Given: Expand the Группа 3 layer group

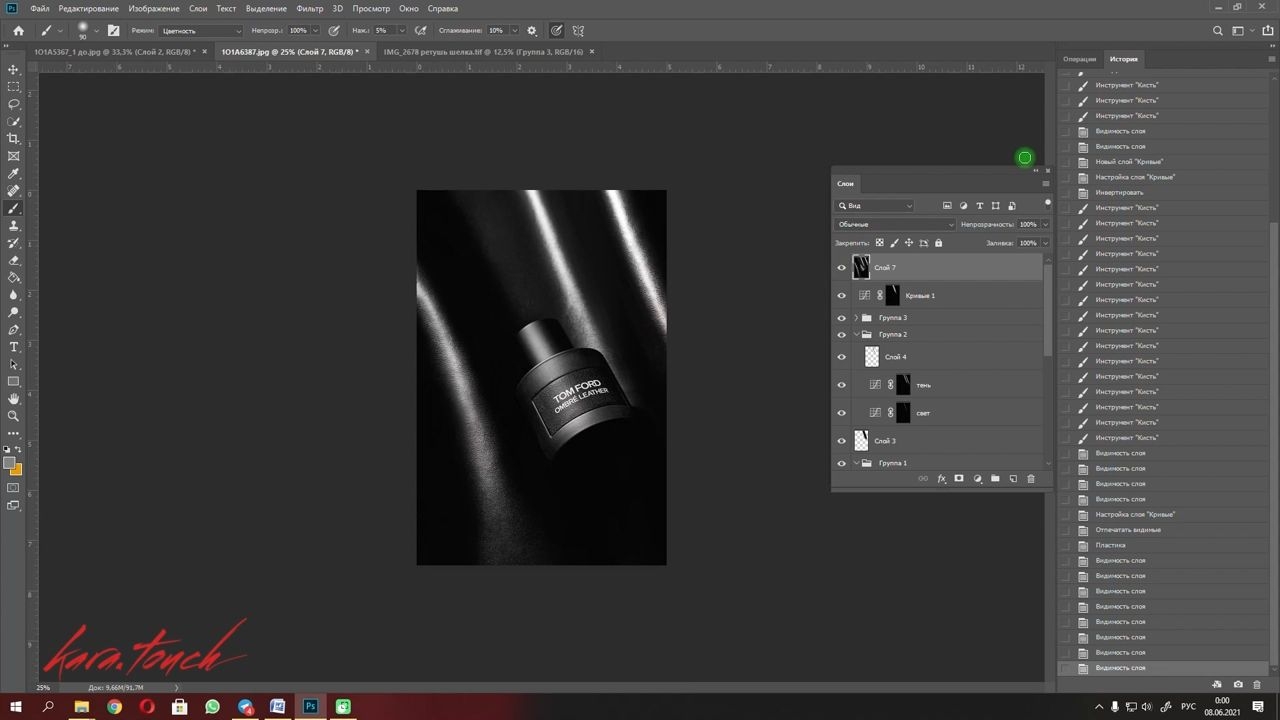Looking at the screenshot, I should [x=856, y=318].
